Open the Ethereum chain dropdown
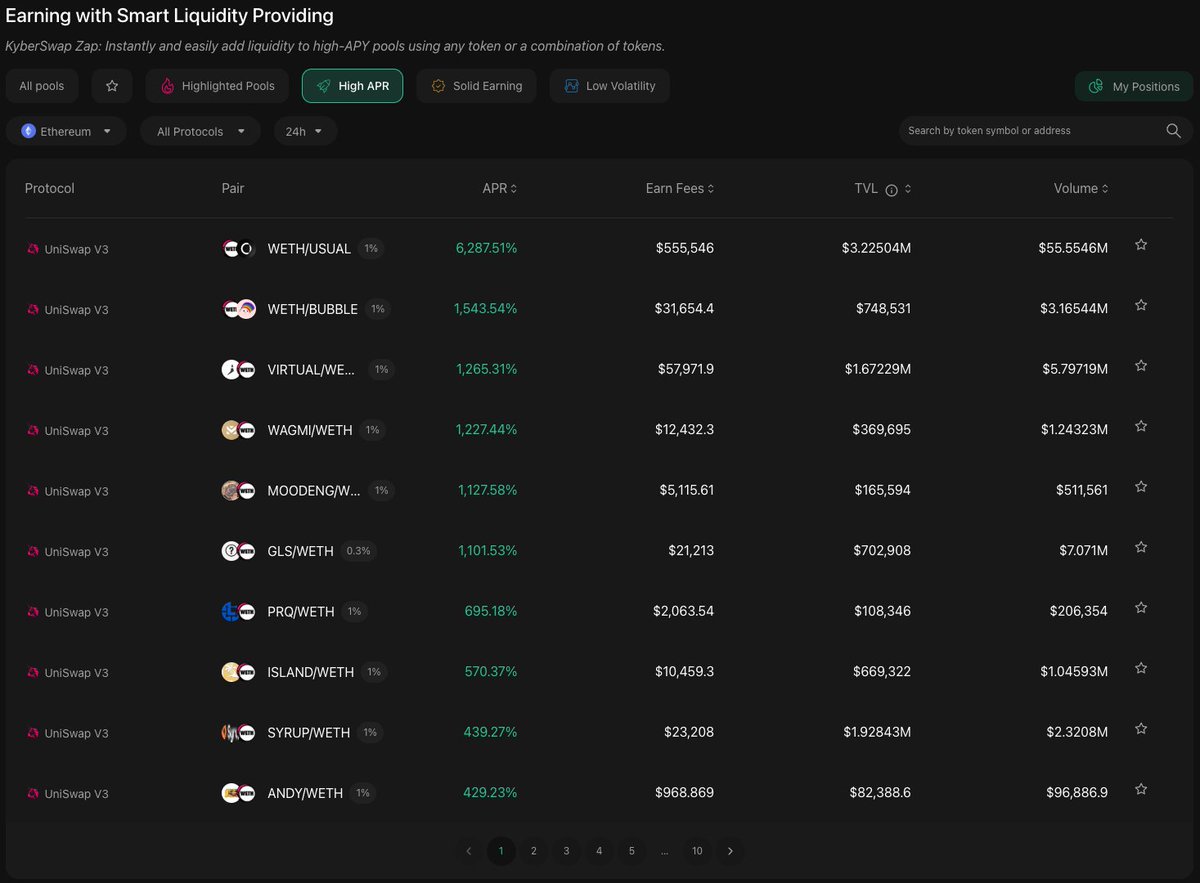 pos(66,131)
